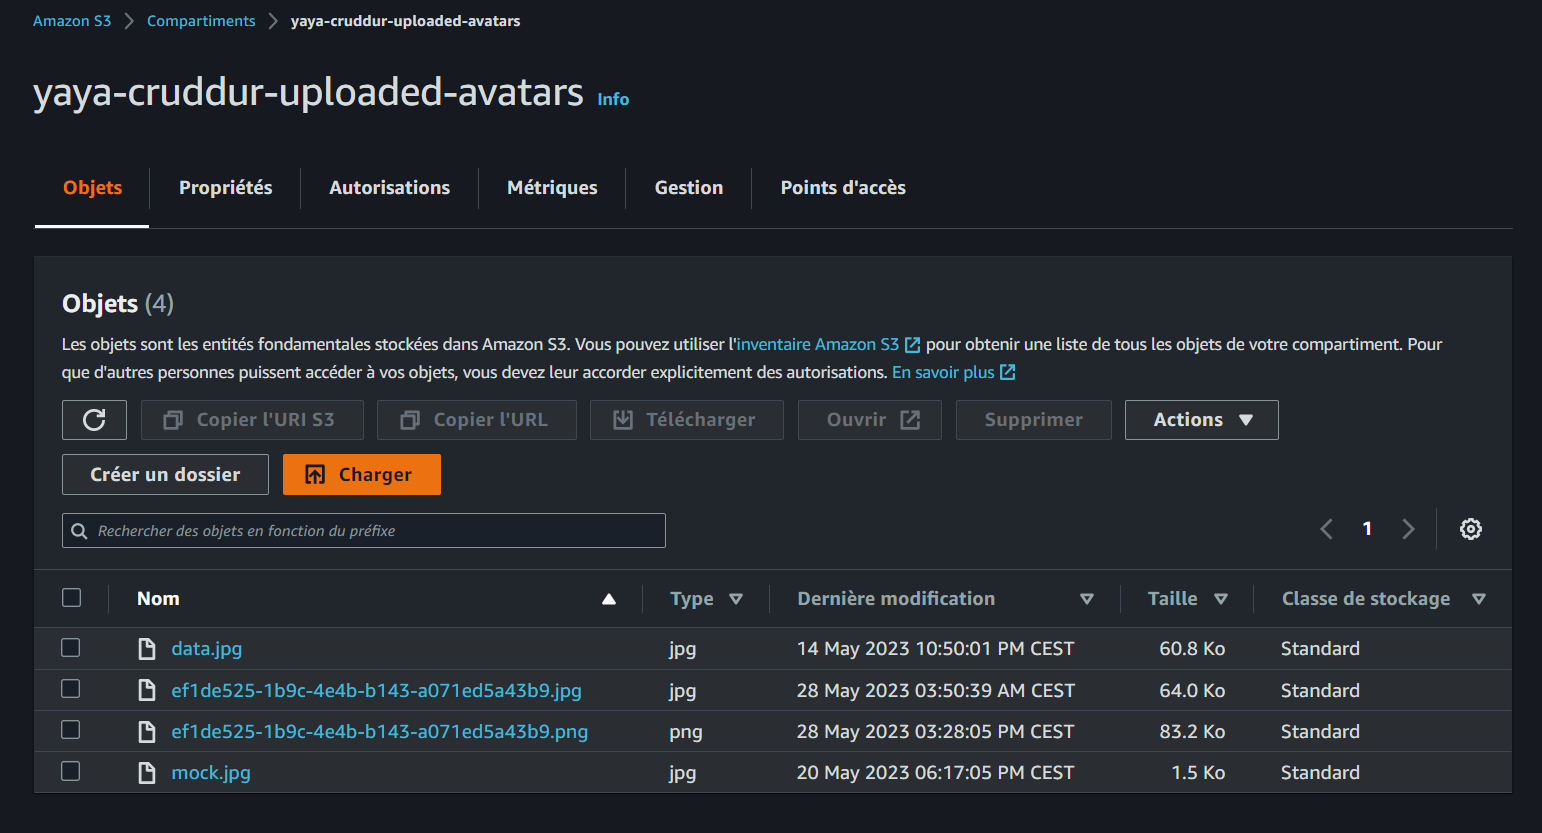Tick checkbox for mock.jpg
This screenshot has width=1542, height=833.
[x=71, y=771]
